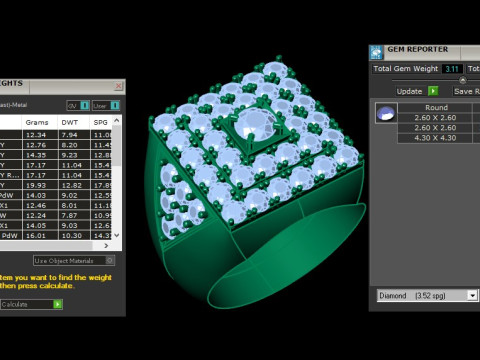
Task: Click the Total Gem Weight label
Action: (x=405, y=69)
